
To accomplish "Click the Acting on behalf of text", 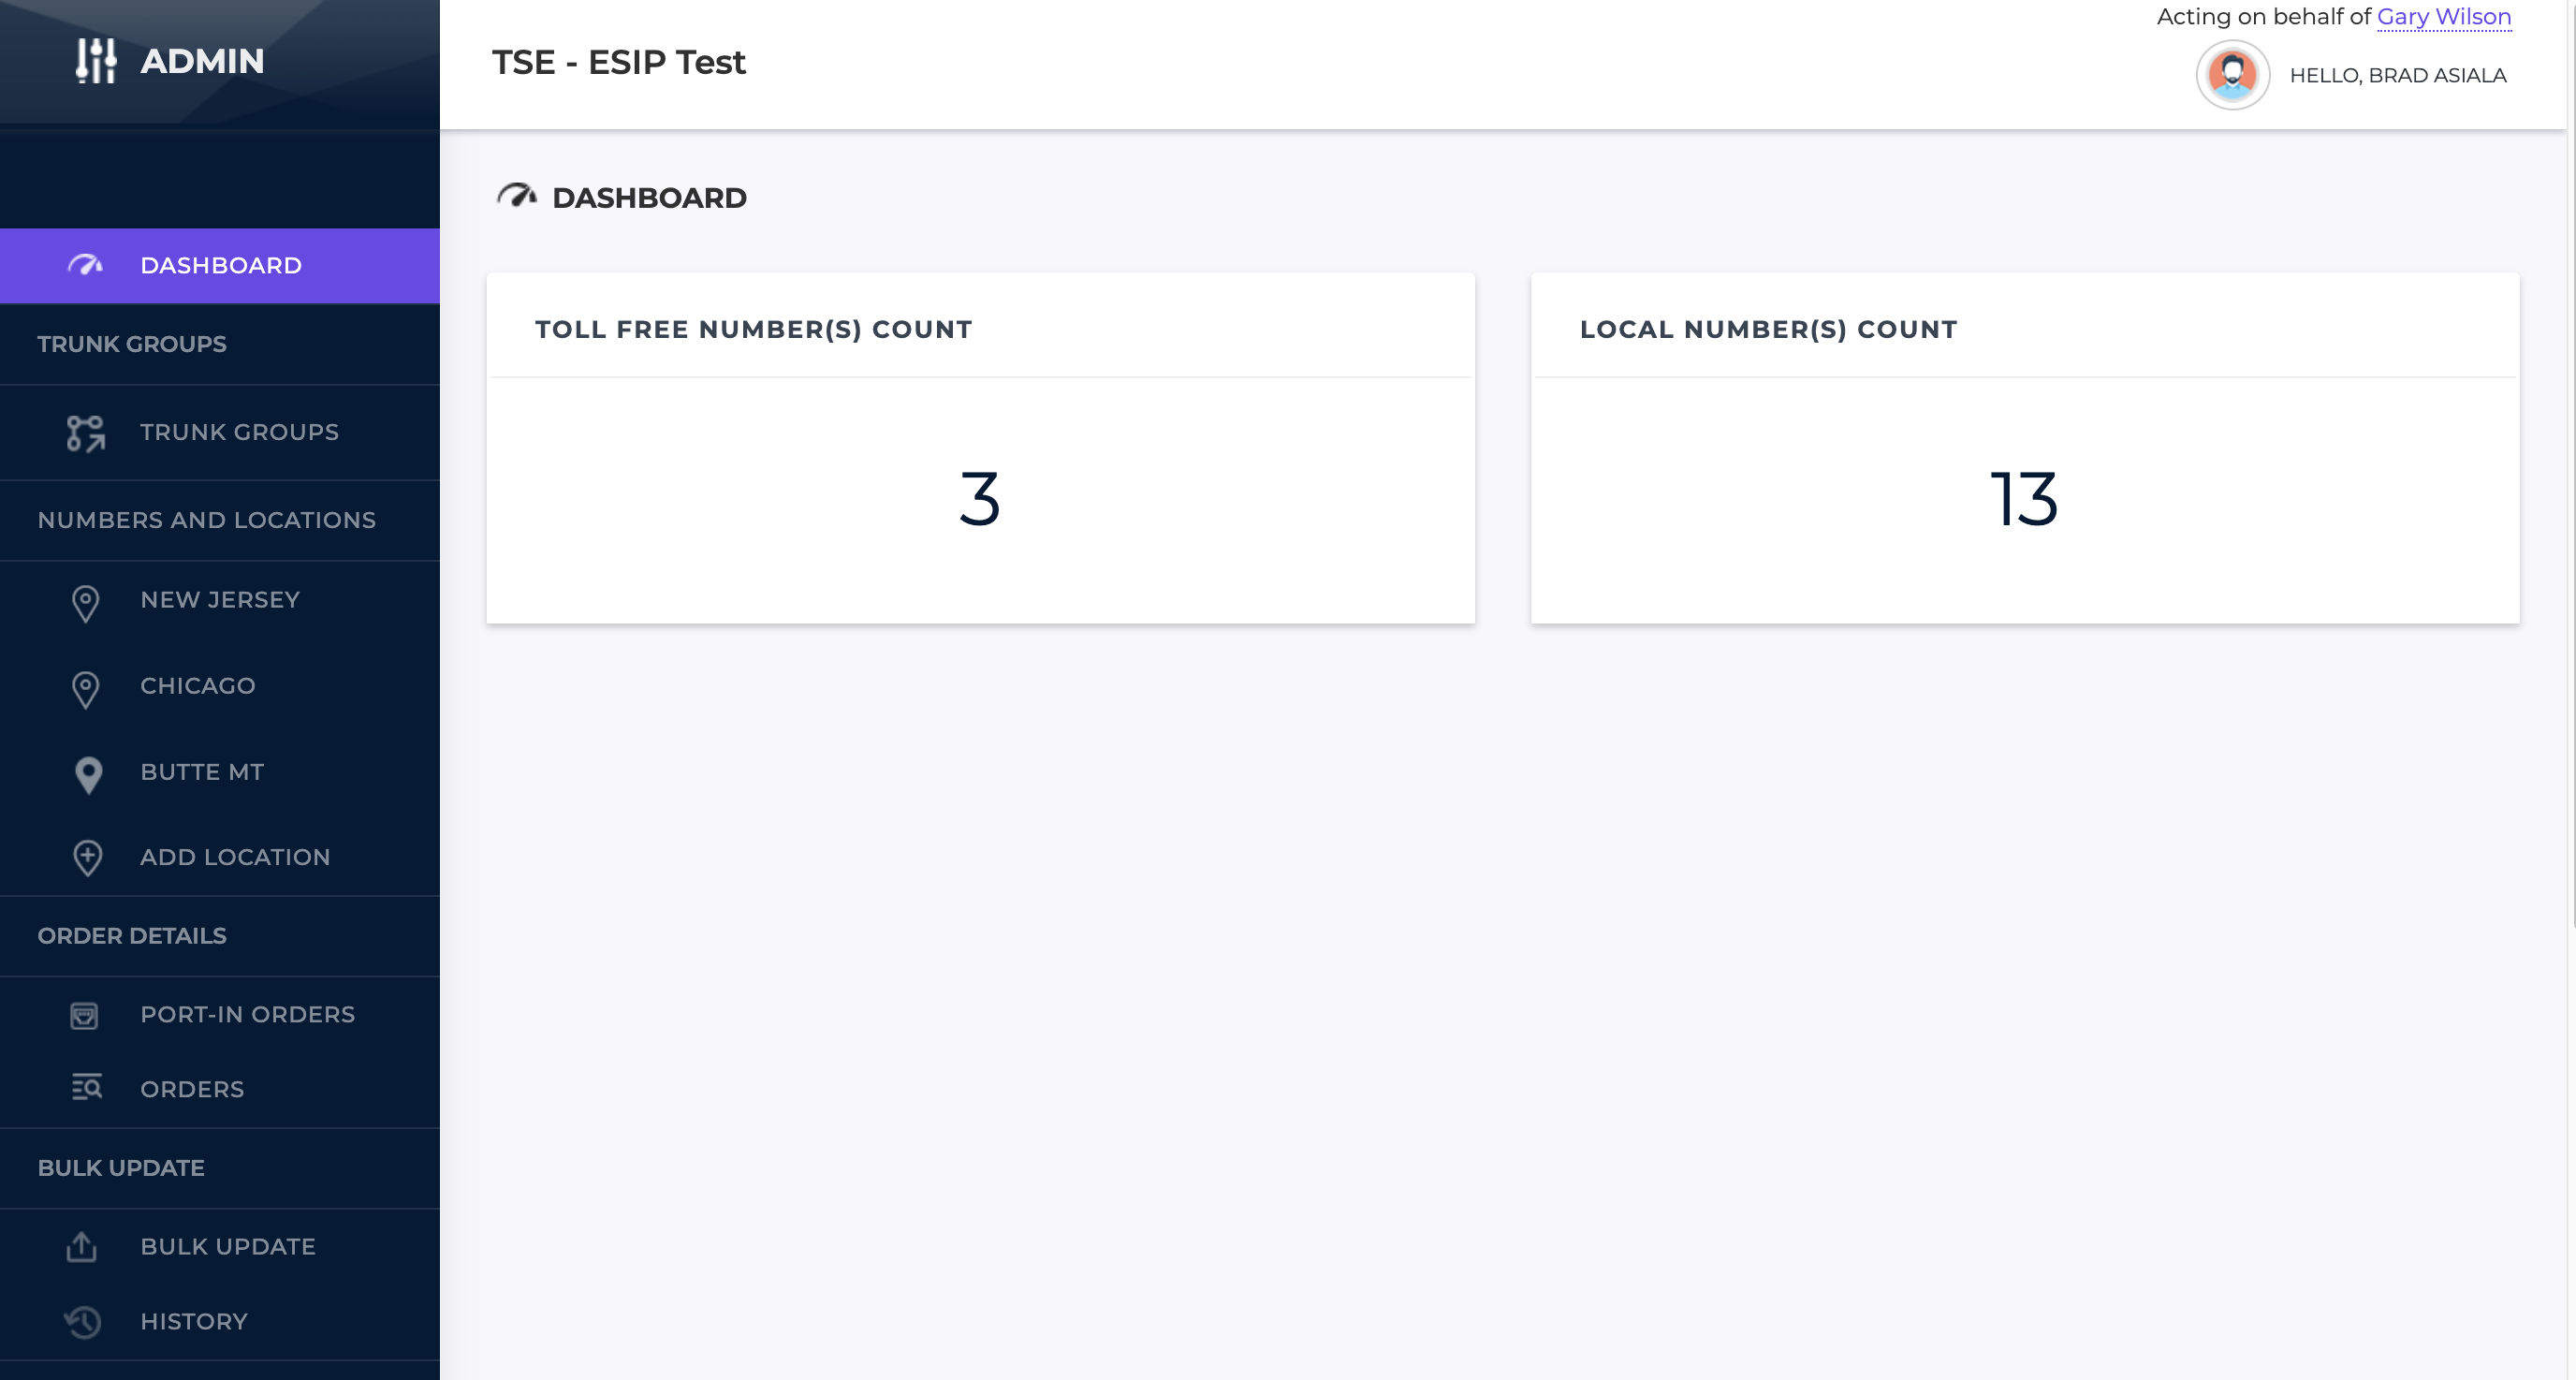I will (x=2263, y=17).
